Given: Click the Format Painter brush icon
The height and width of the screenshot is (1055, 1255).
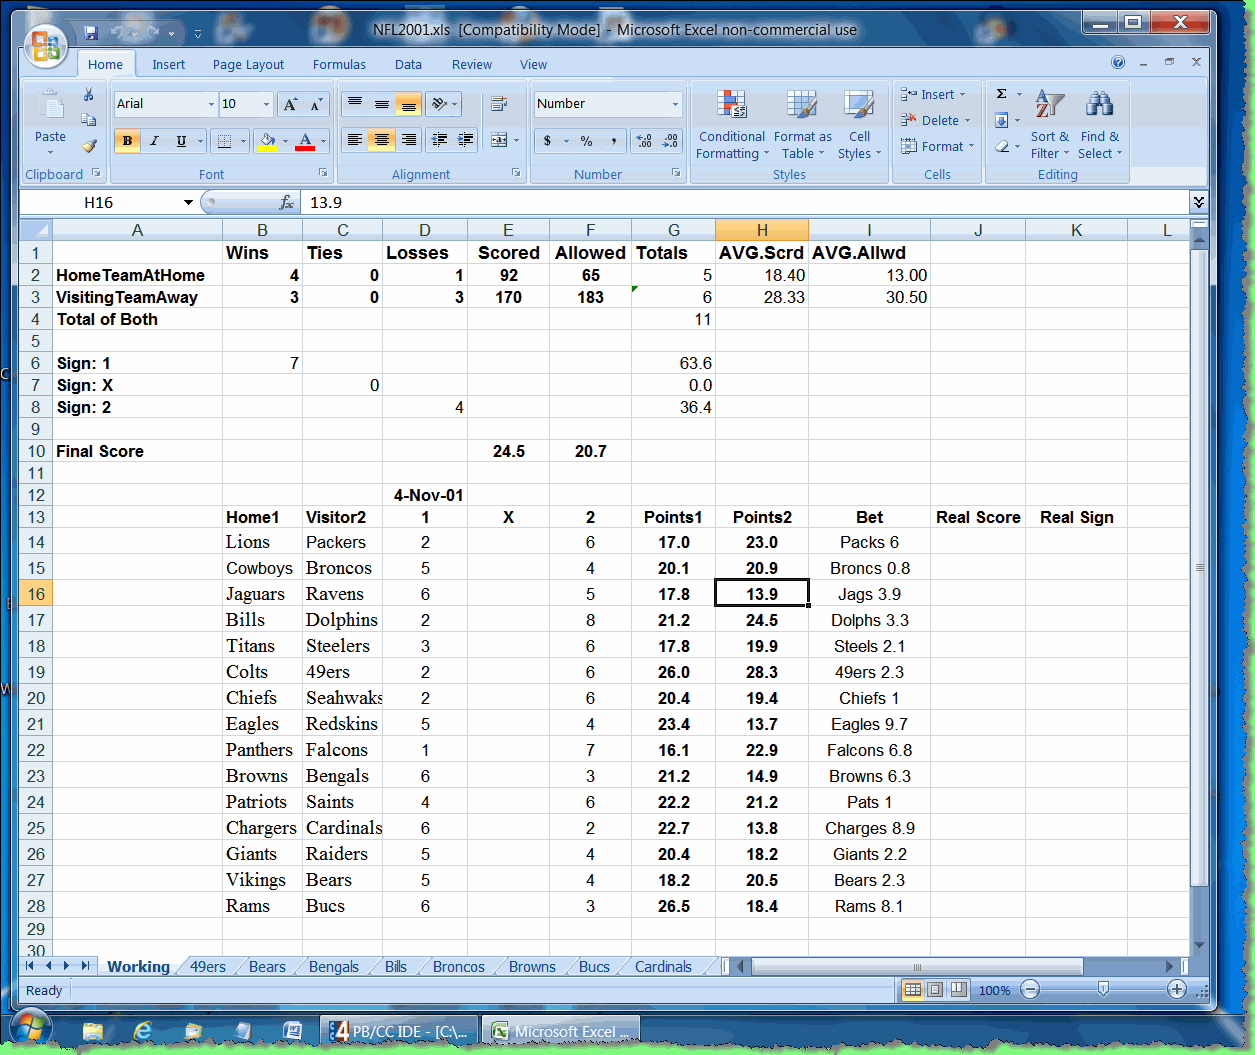Looking at the screenshot, I should (89, 146).
